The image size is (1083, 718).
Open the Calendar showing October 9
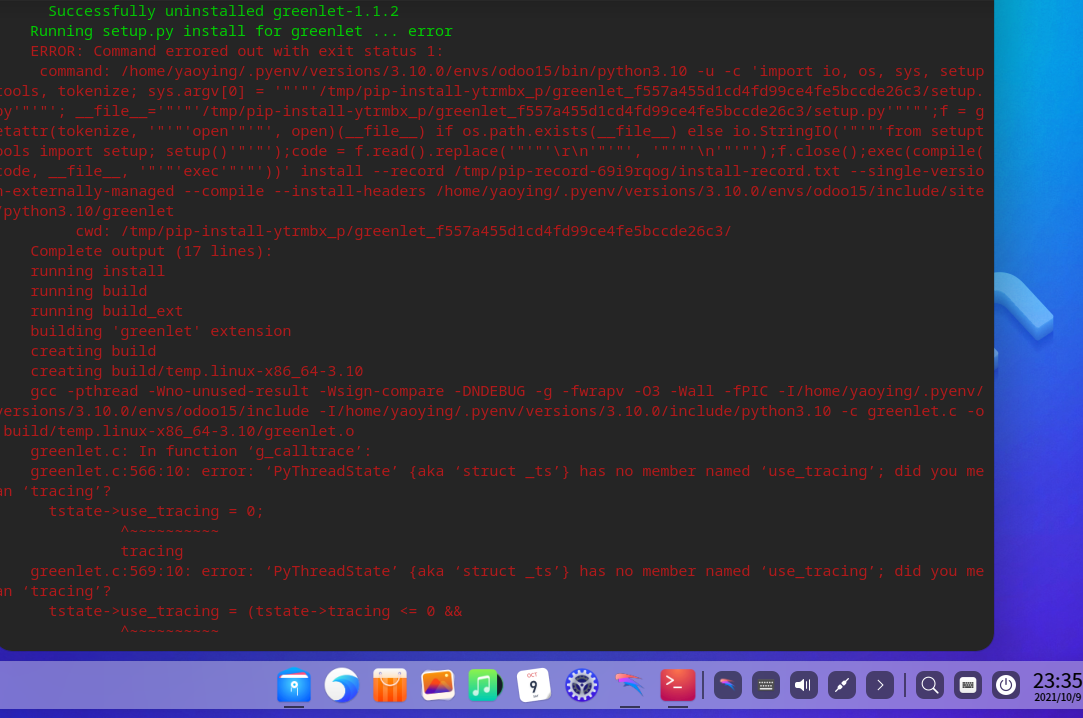[x=533, y=685]
